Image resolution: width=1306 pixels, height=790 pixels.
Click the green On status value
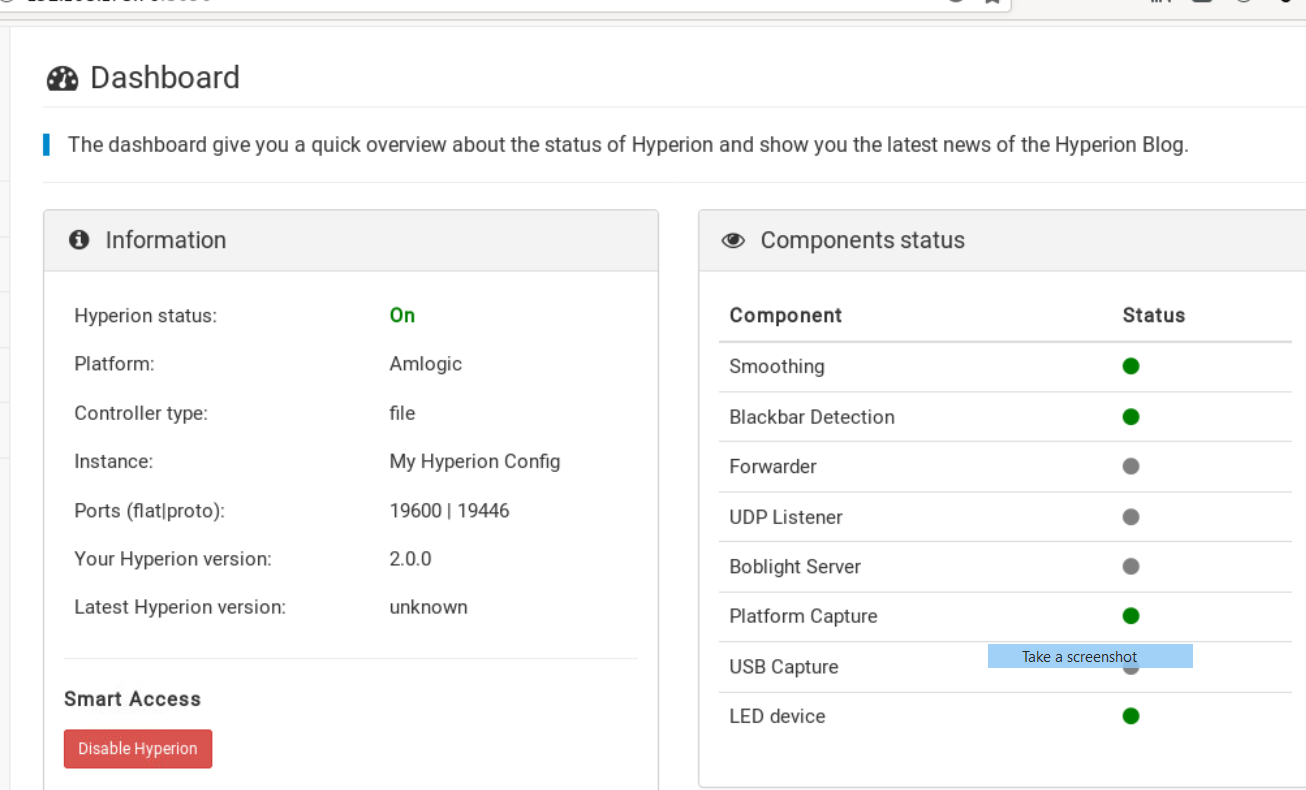coord(402,315)
